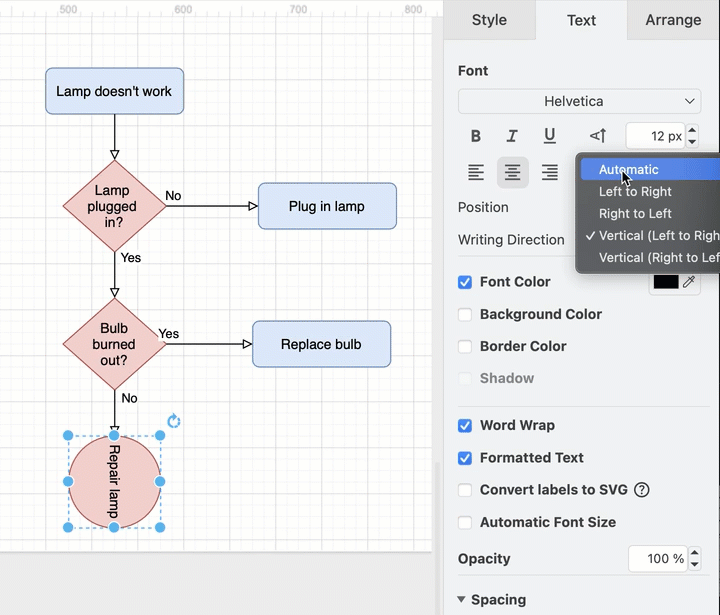Click the No label above Repair lamp
720x615 pixels.
129,398
